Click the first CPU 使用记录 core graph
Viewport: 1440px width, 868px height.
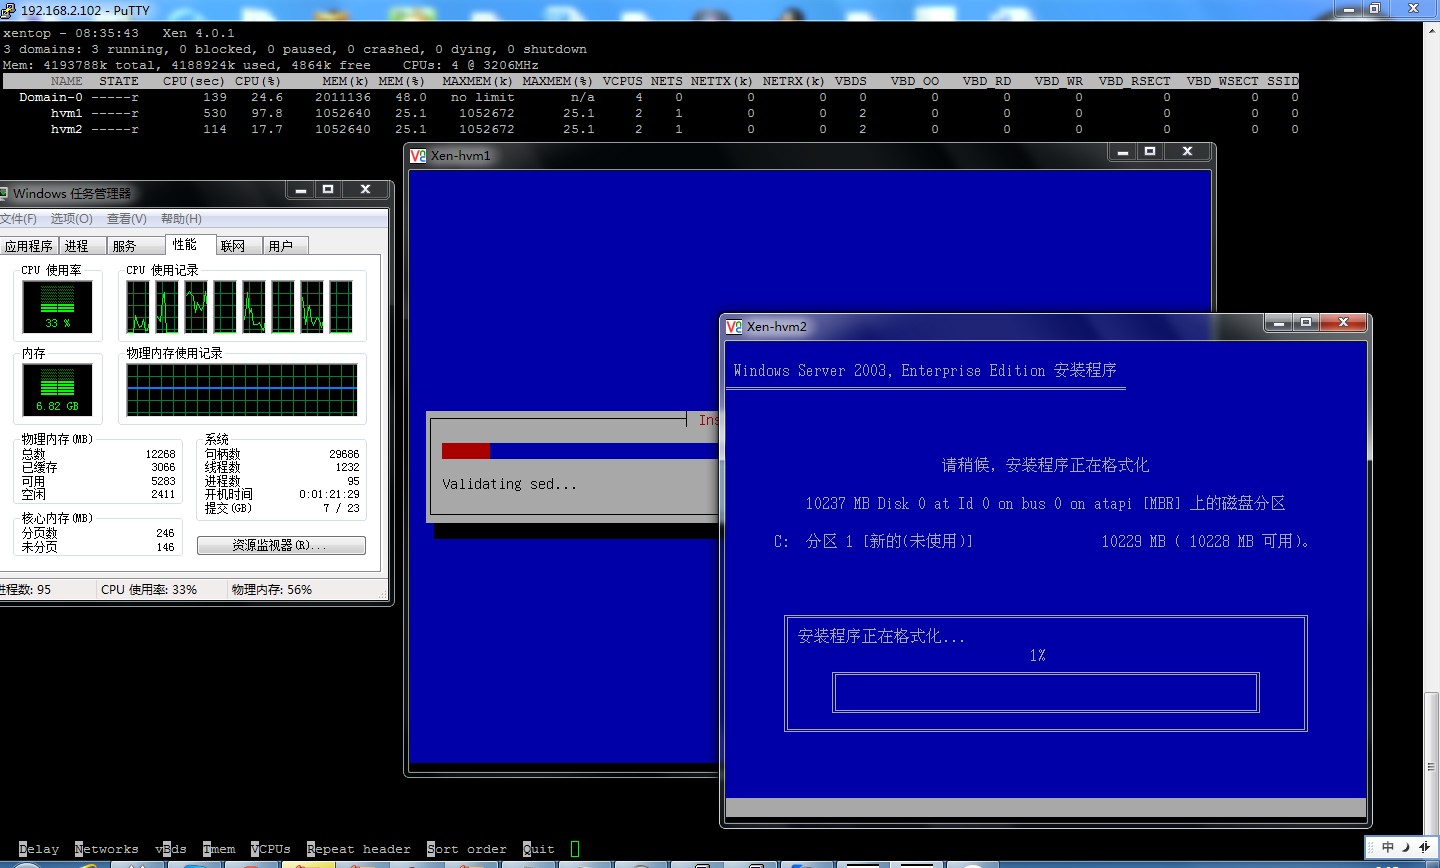(138, 306)
